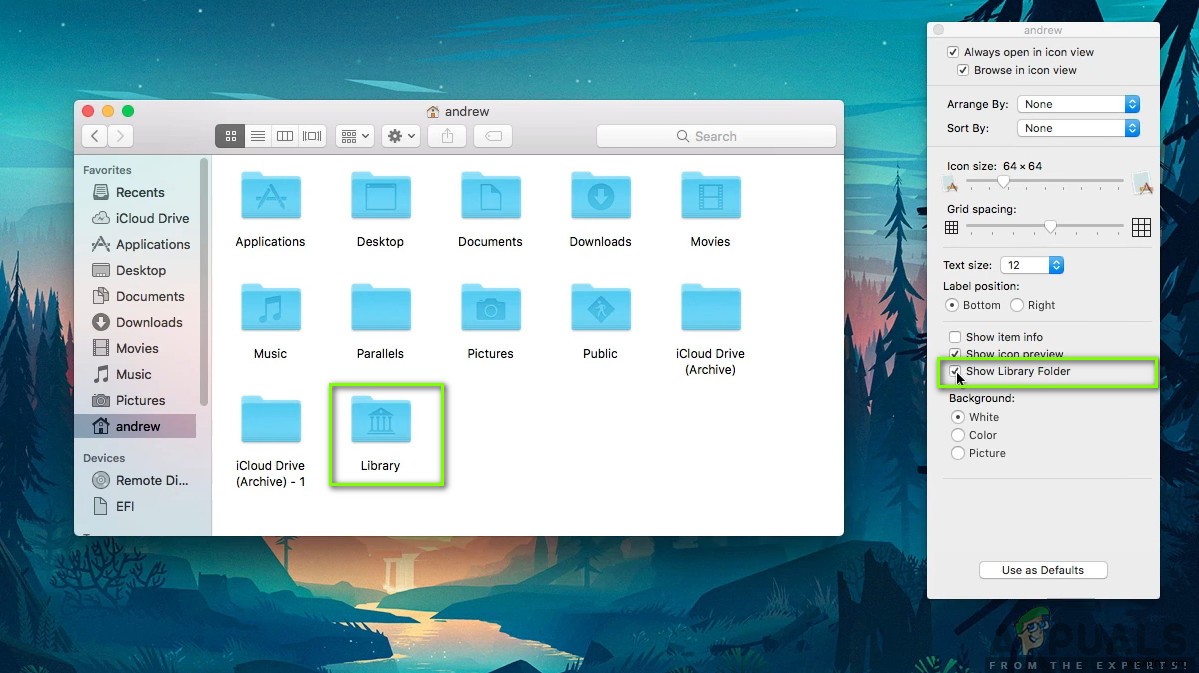Open the item grouping icon next to the gear
1199x673 pixels.
pyautogui.click(x=354, y=135)
